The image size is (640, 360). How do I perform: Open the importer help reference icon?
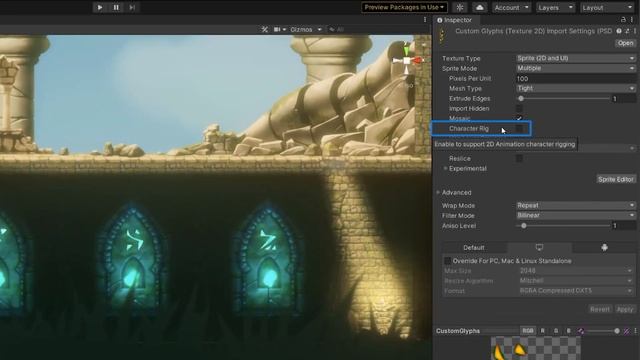tap(619, 31)
